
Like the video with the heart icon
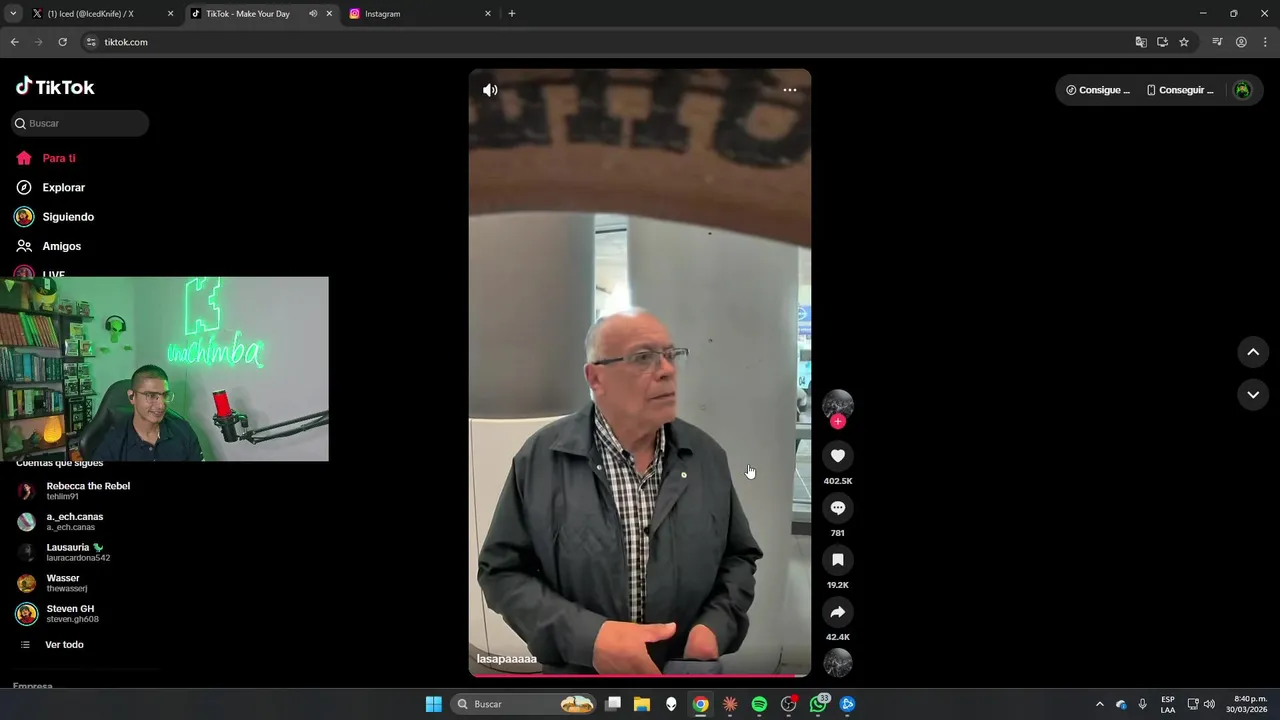coord(838,456)
